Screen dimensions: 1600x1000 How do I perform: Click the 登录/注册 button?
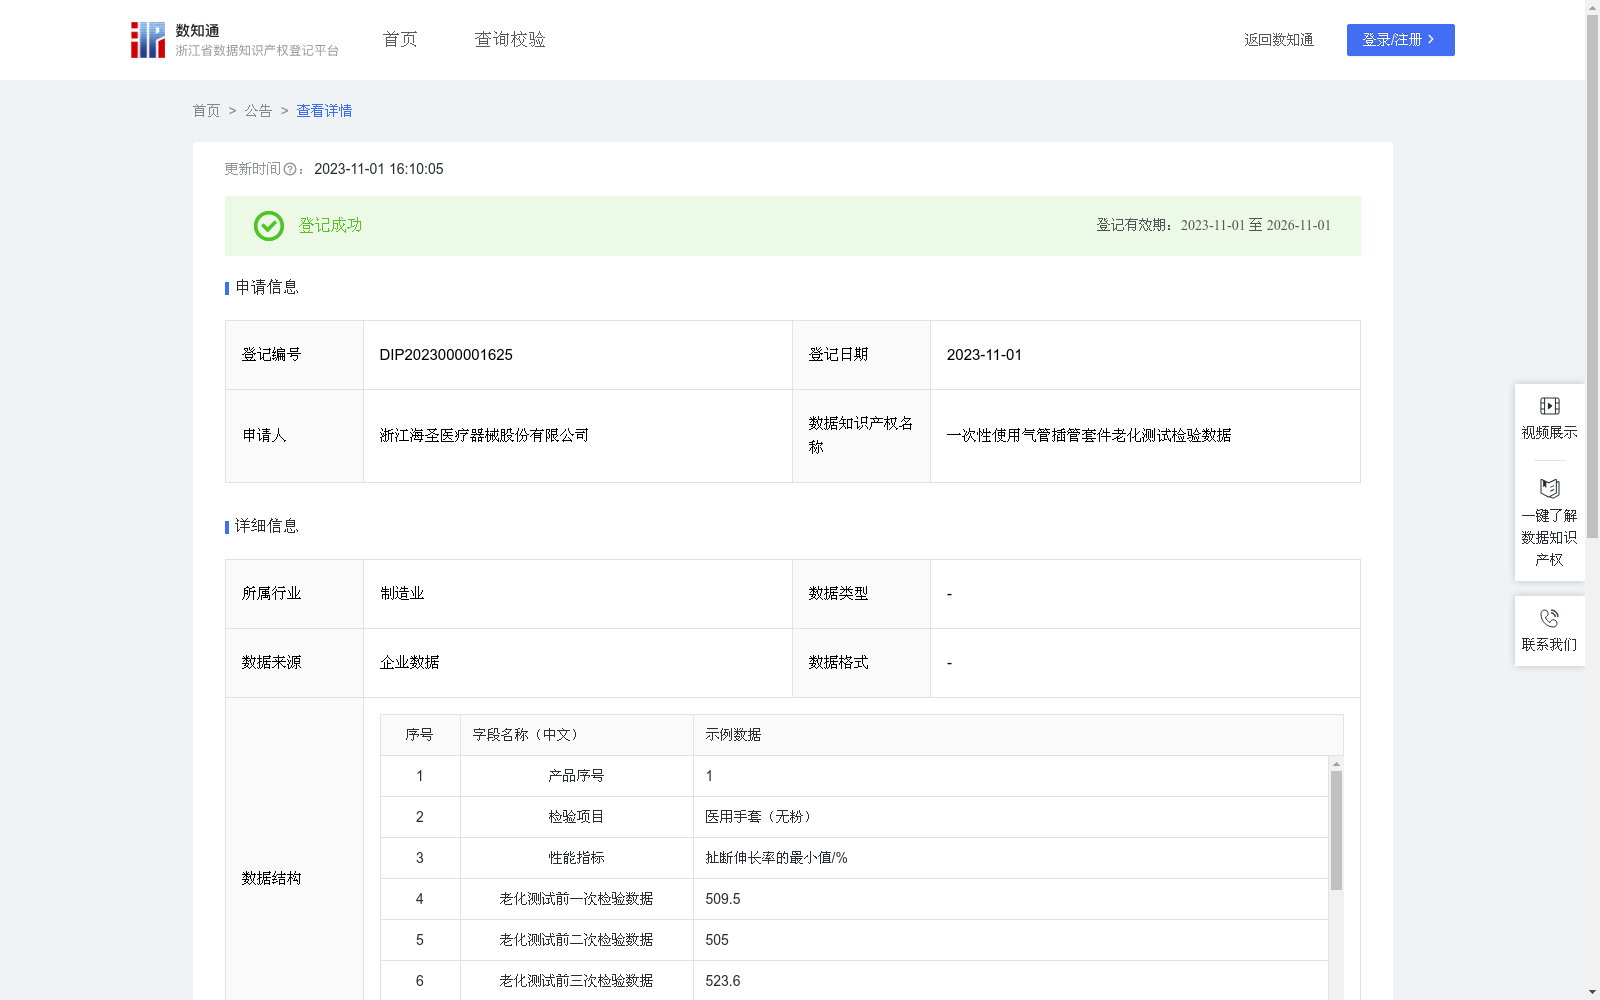point(1400,40)
